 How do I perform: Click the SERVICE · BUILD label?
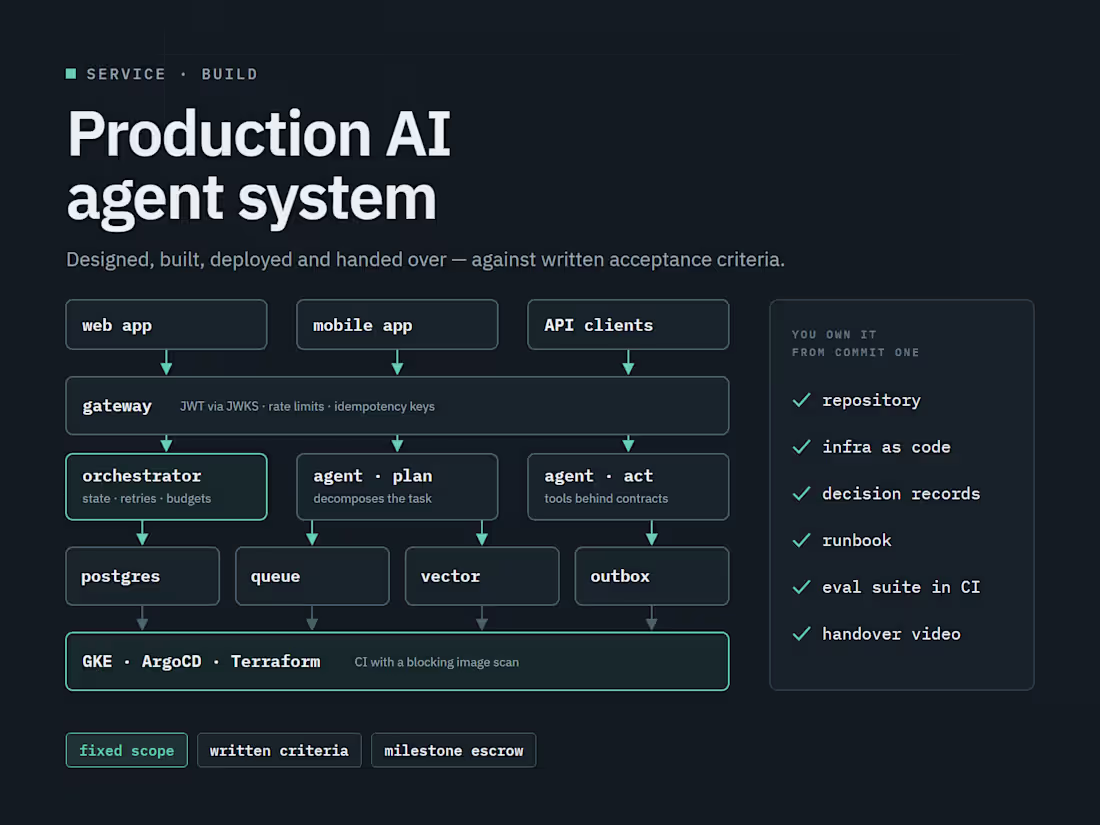172,74
